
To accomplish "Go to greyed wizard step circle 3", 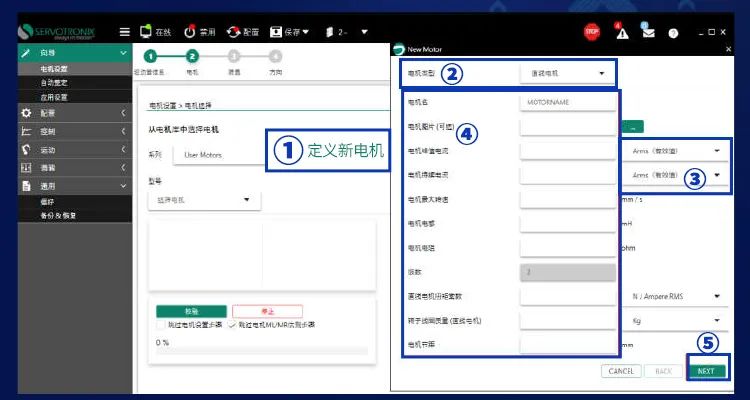I will pyautogui.click(x=233, y=57).
